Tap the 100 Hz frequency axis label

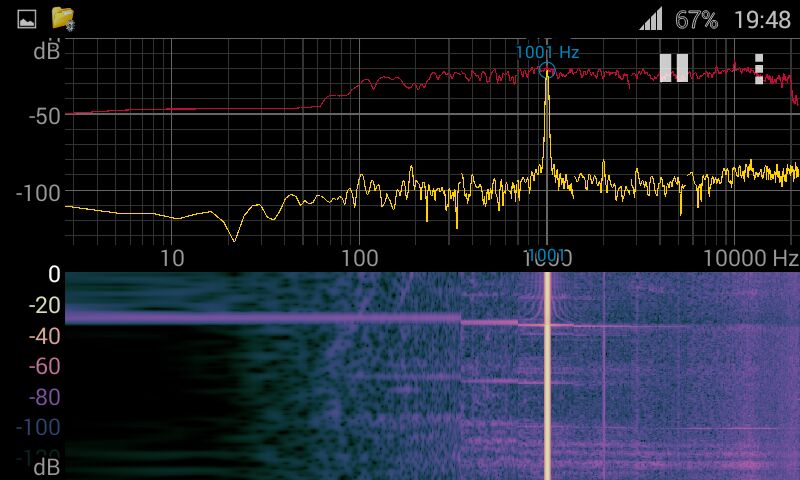[x=359, y=258]
